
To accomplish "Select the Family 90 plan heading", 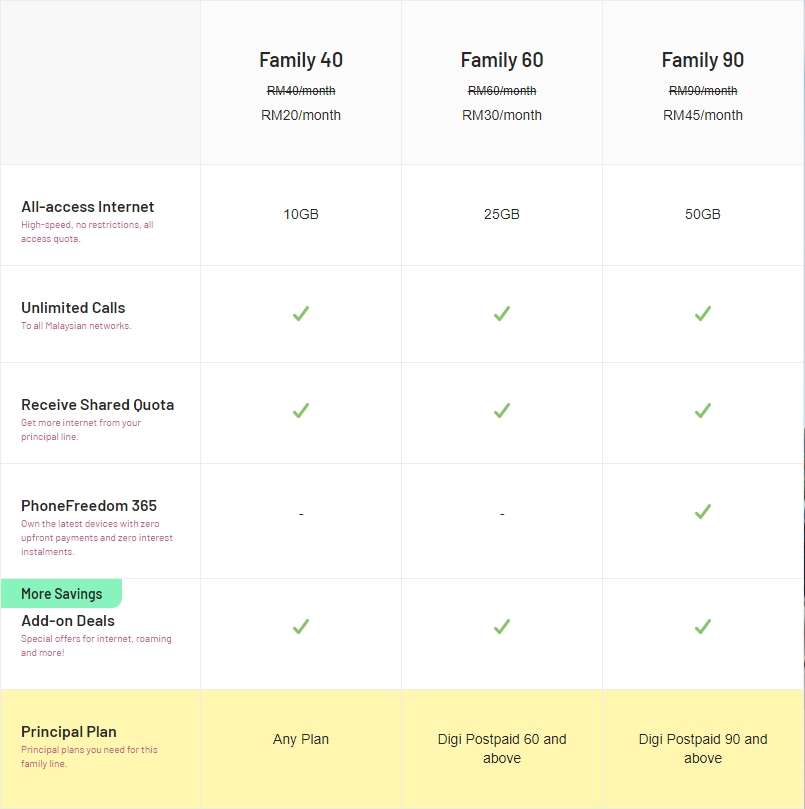I will 703,60.
